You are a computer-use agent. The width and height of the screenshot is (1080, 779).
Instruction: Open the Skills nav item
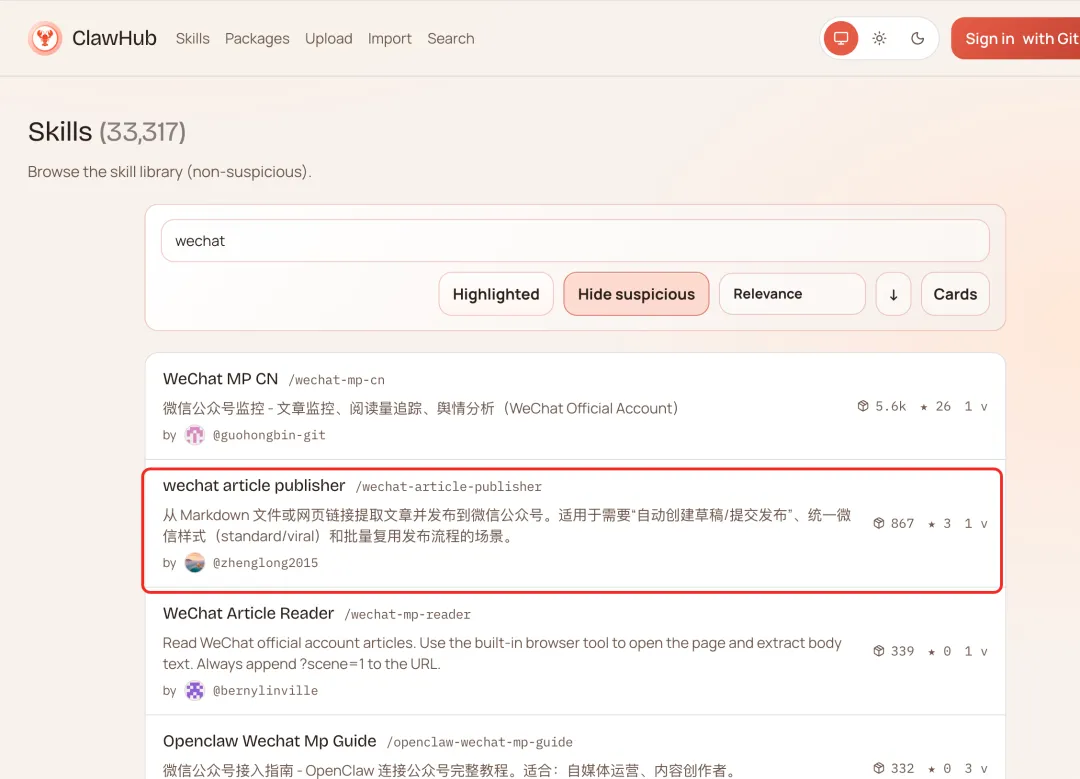coord(192,39)
